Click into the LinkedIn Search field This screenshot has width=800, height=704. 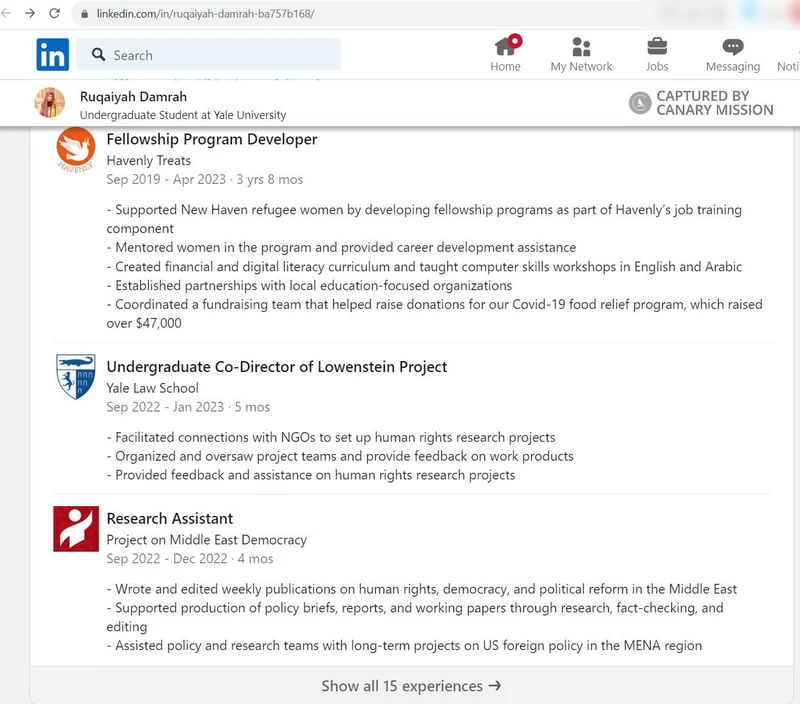tap(209, 55)
